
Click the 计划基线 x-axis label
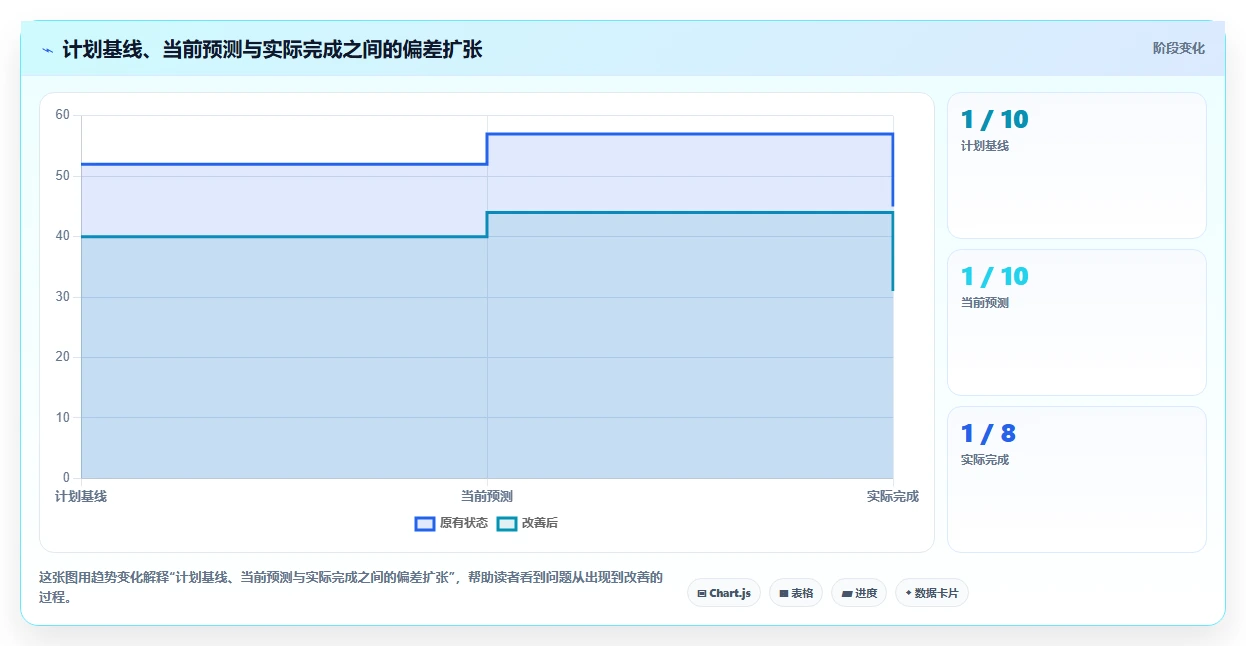(81, 496)
